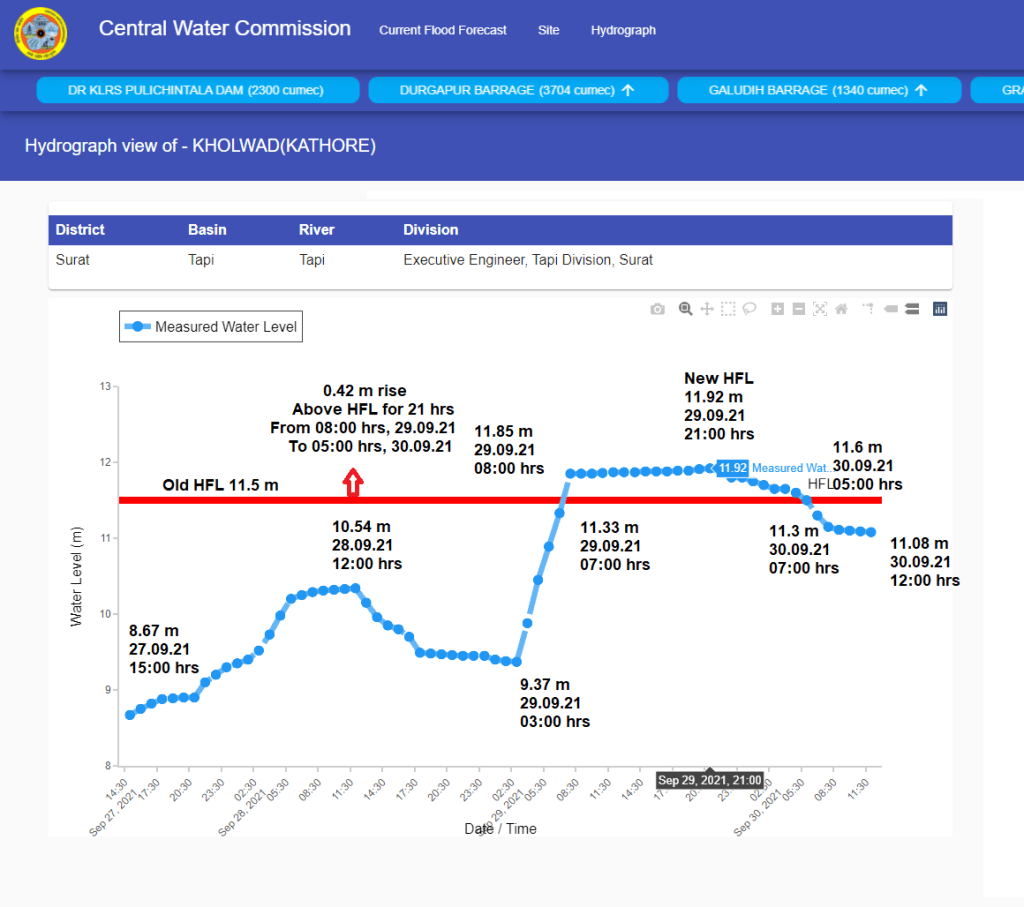This screenshot has width=1024, height=907.
Task: Open the Plotly logo link icon
Action: point(940,309)
